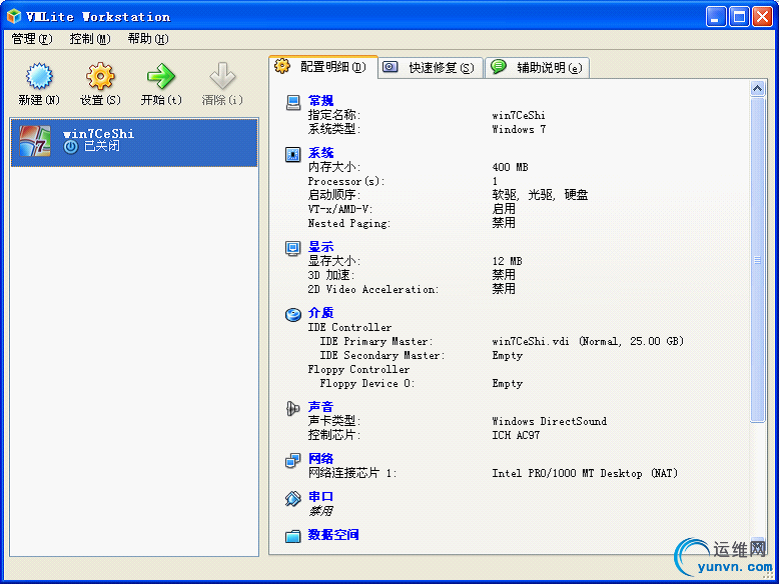Click the details pane scrollbar thumb

pos(757,260)
